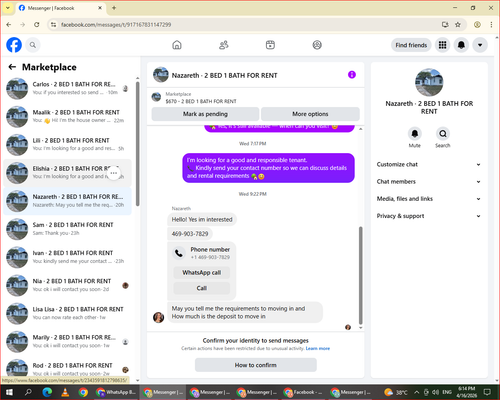Click the large Nazareth listing photo in info panel
Image resolution: width=500 pixels, height=400 pixels.
(x=429, y=82)
